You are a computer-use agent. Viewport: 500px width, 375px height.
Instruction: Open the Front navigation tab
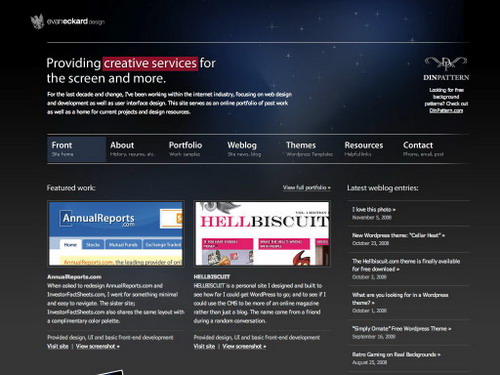click(x=77, y=149)
